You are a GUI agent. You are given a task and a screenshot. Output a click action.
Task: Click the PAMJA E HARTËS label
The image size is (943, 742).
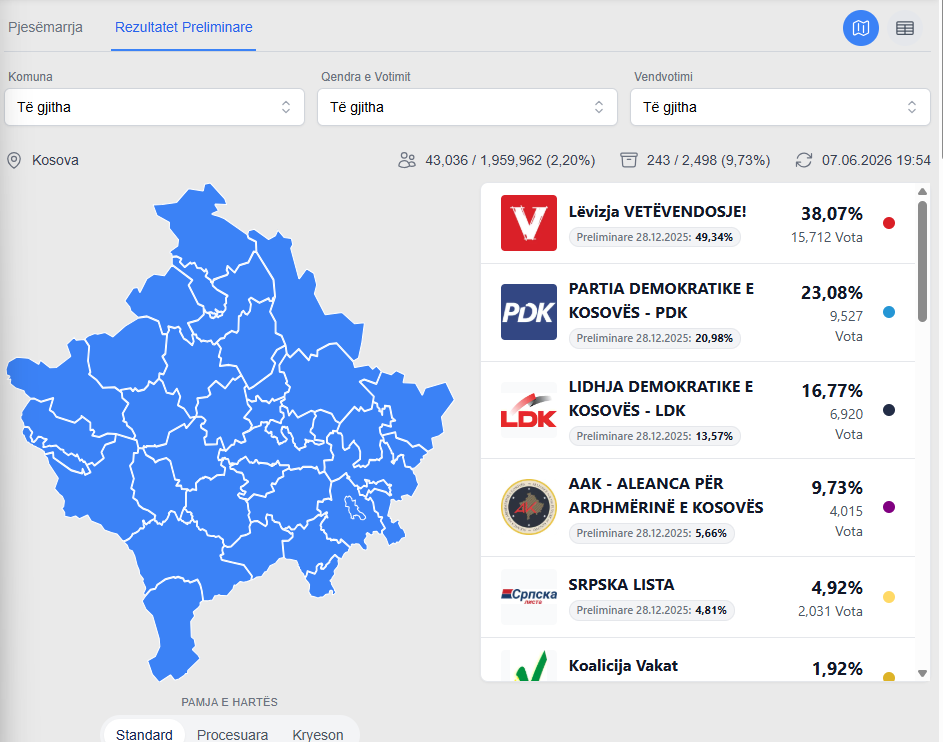point(229,702)
